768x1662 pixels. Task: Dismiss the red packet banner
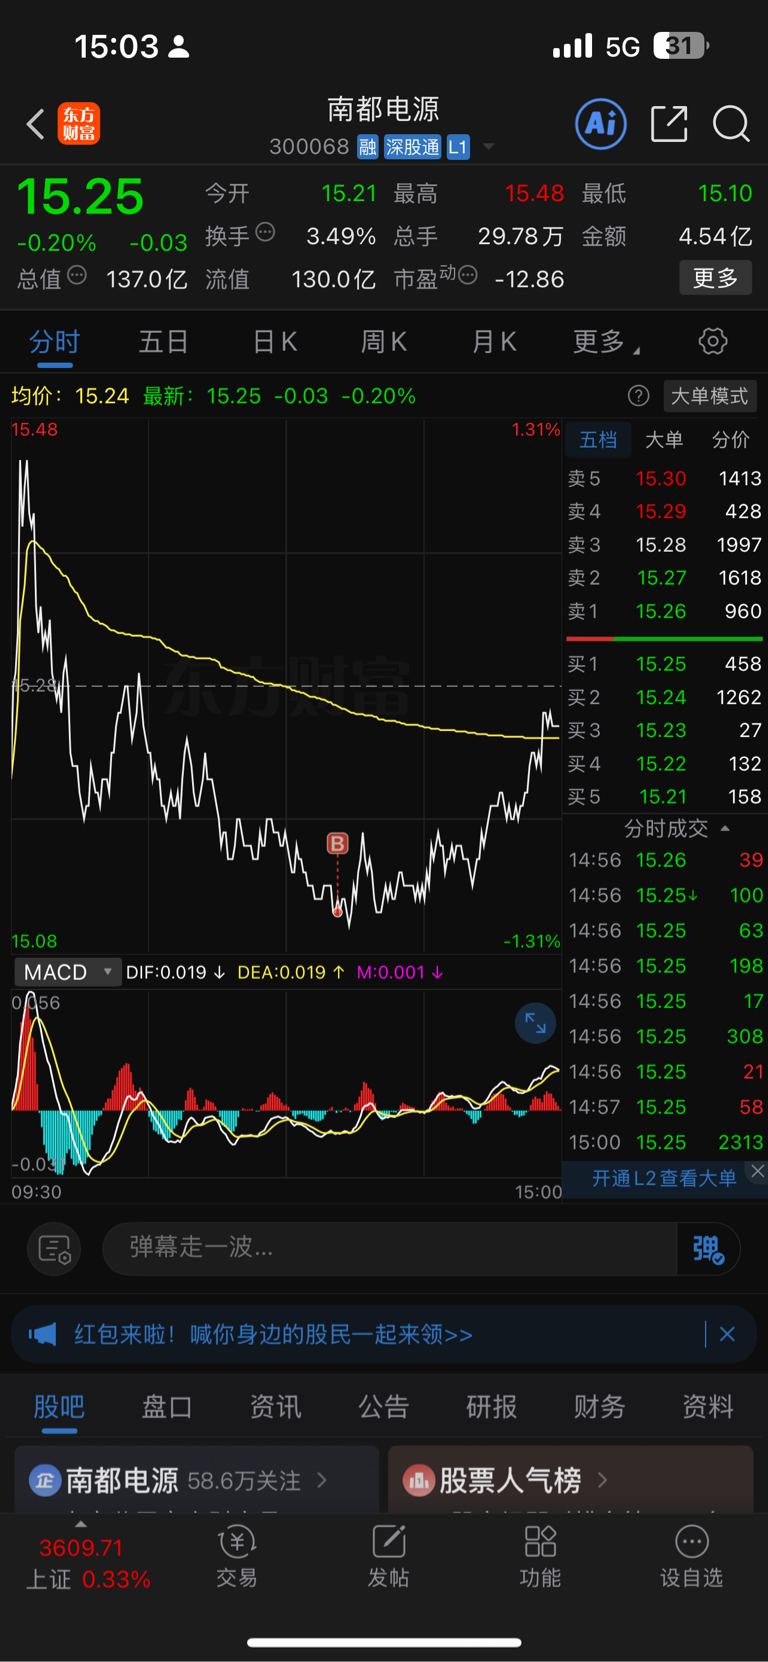point(727,1334)
